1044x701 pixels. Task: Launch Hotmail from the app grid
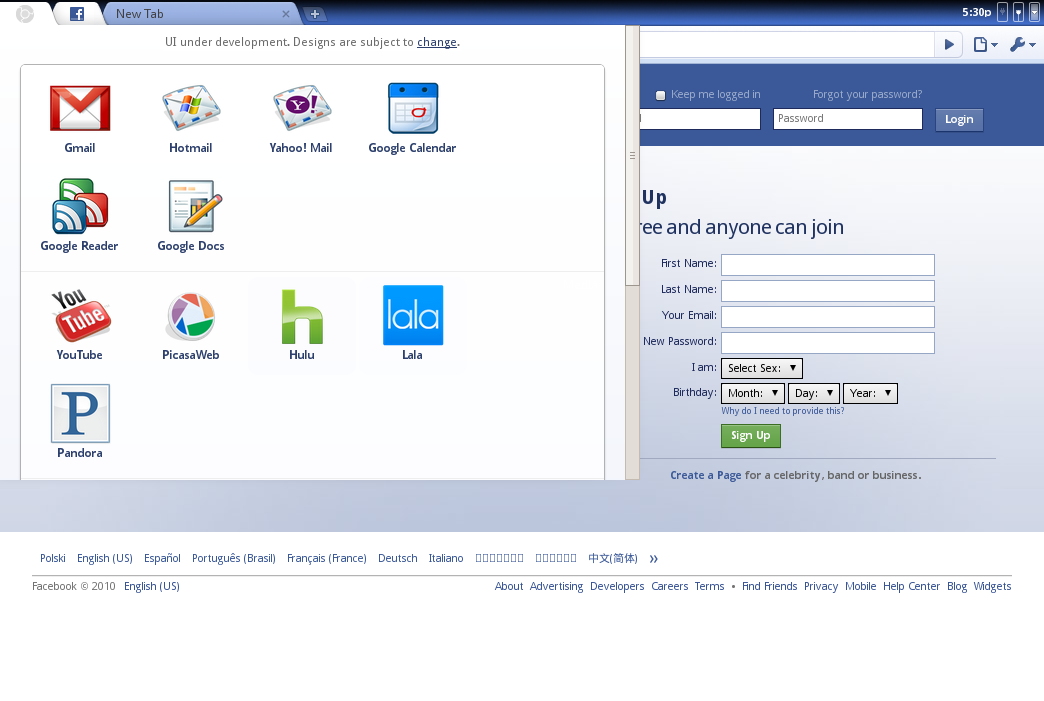coord(190,109)
